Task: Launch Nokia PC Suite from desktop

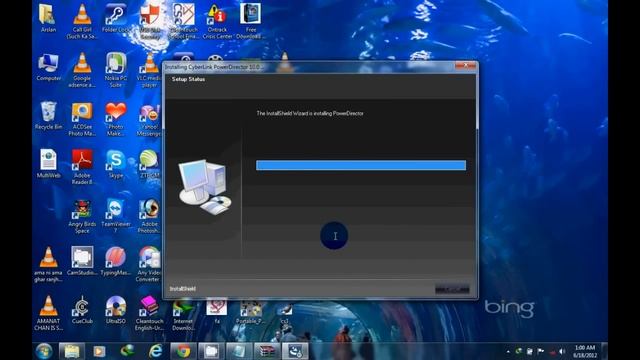Action: pyautogui.click(x=116, y=70)
